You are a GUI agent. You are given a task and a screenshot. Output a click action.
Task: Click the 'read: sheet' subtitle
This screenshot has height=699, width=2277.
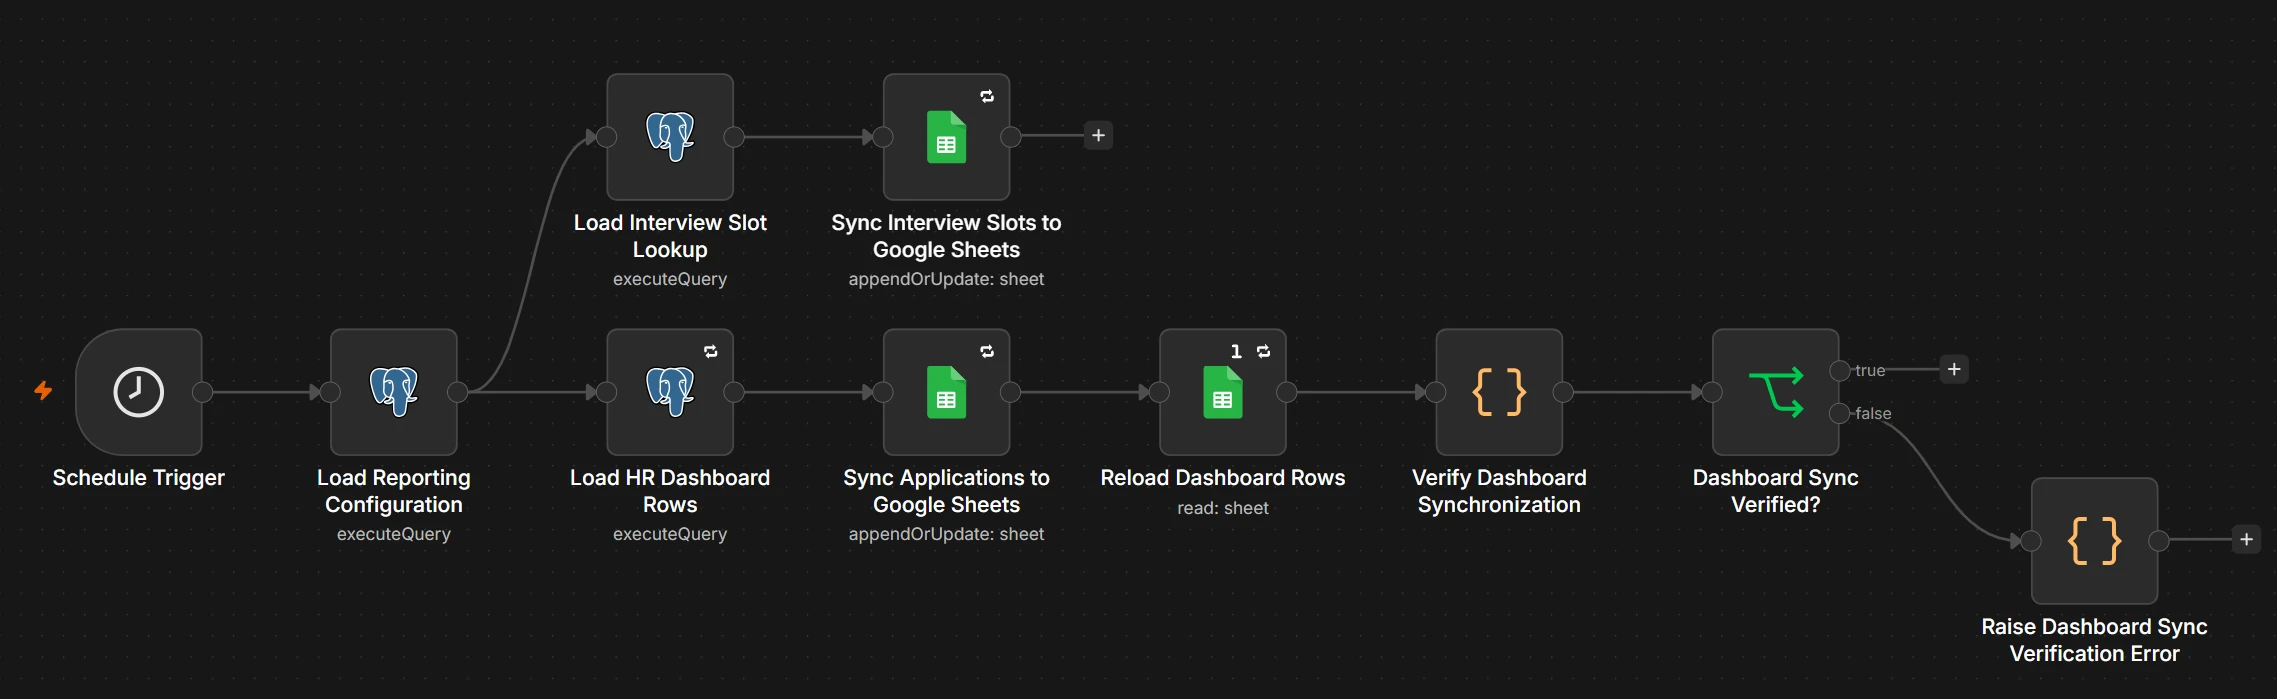[1223, 508]
